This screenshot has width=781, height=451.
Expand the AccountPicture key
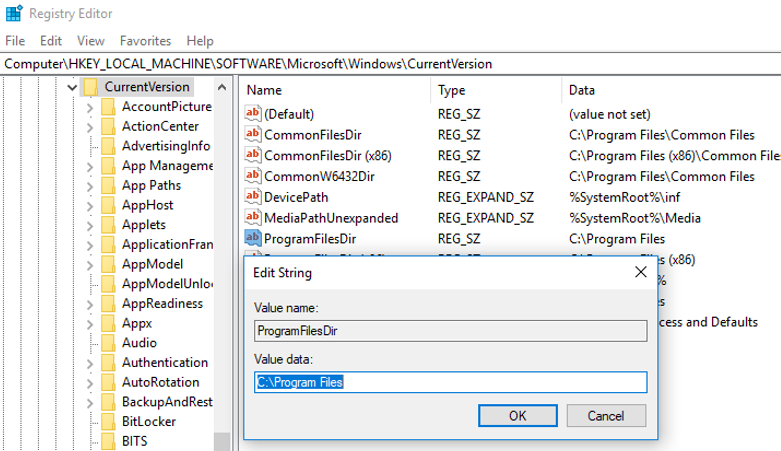tap(90, 107)
